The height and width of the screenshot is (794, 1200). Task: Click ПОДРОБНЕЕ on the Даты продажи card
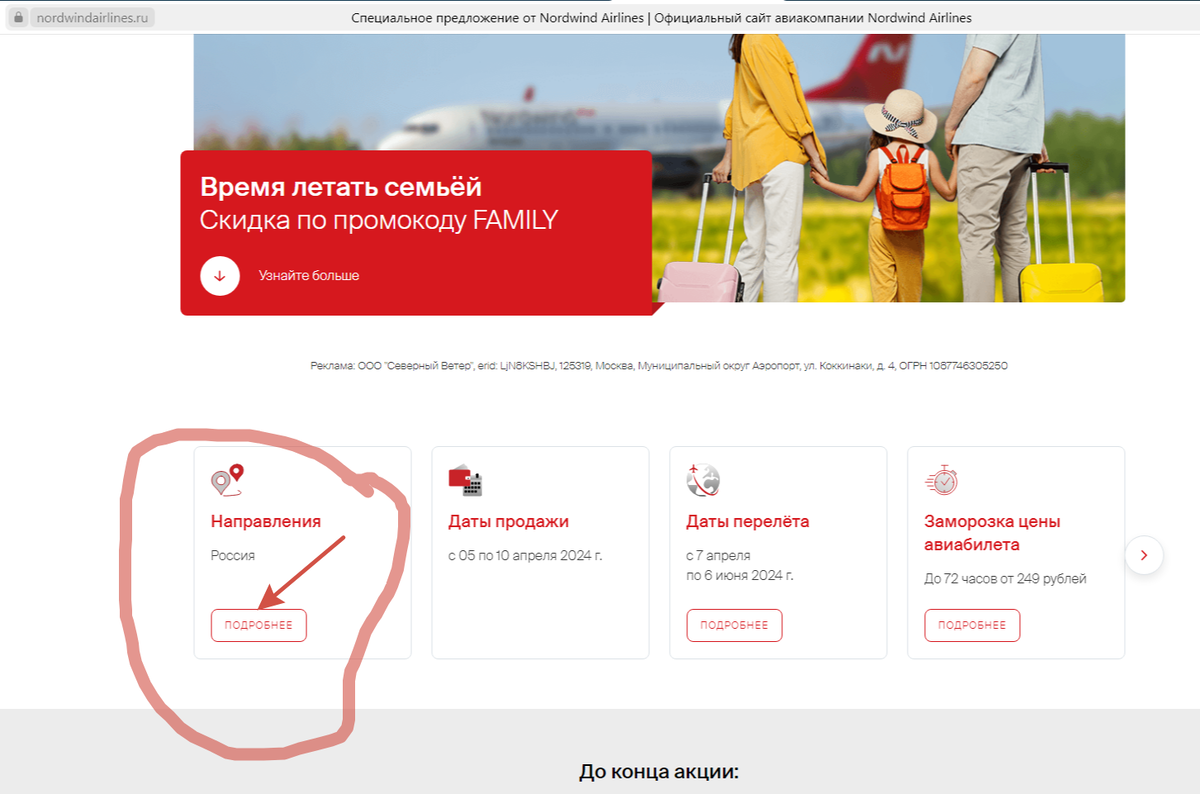pyautogui.click(x=496, y=625)
